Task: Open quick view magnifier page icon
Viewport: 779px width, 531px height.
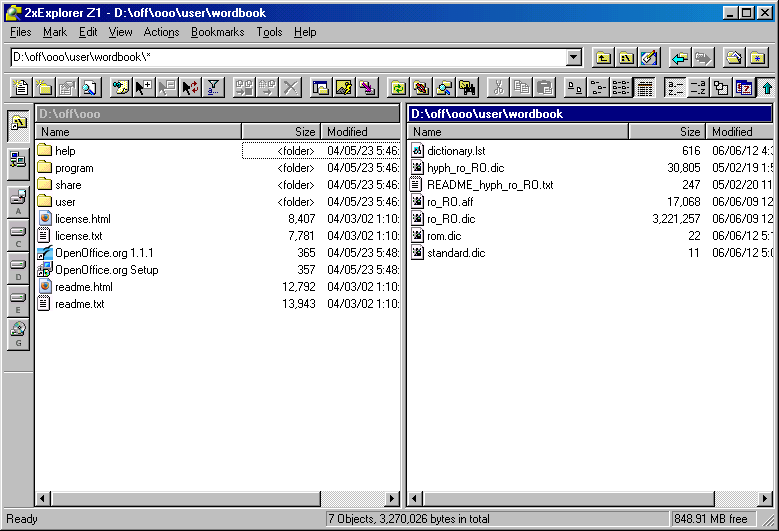Action: (x=90, y=88)
